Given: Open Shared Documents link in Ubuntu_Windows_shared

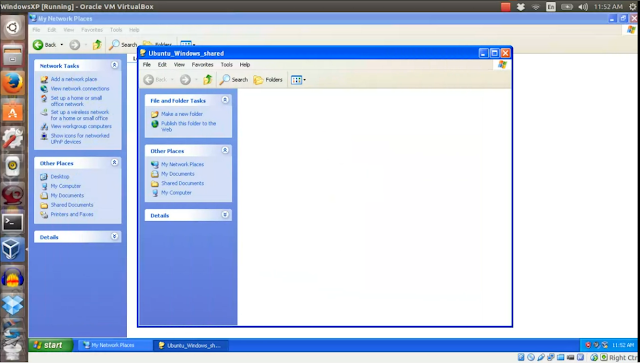Looking at the screenshot, I should pyautogui.click(x=182, y=183).
